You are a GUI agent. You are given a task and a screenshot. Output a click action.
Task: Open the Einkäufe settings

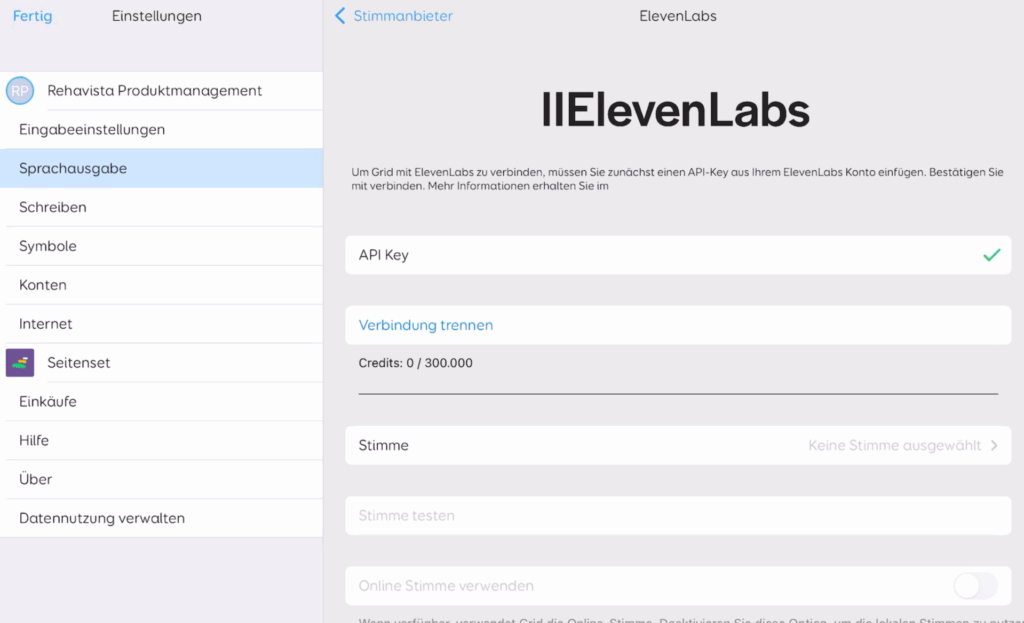tap(161, 402)
